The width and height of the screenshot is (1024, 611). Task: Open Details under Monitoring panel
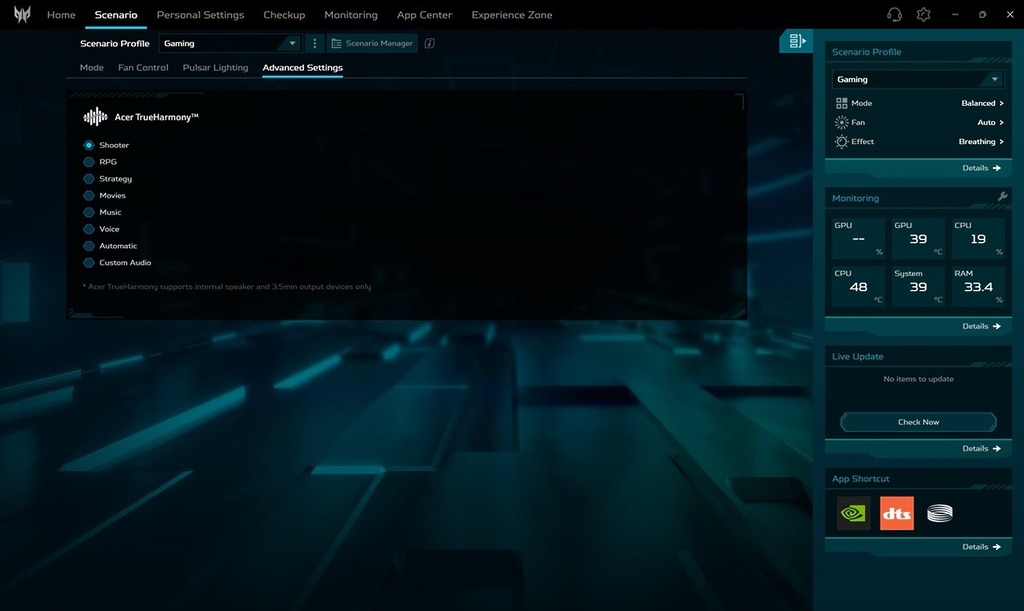click(x=981, y=326)
